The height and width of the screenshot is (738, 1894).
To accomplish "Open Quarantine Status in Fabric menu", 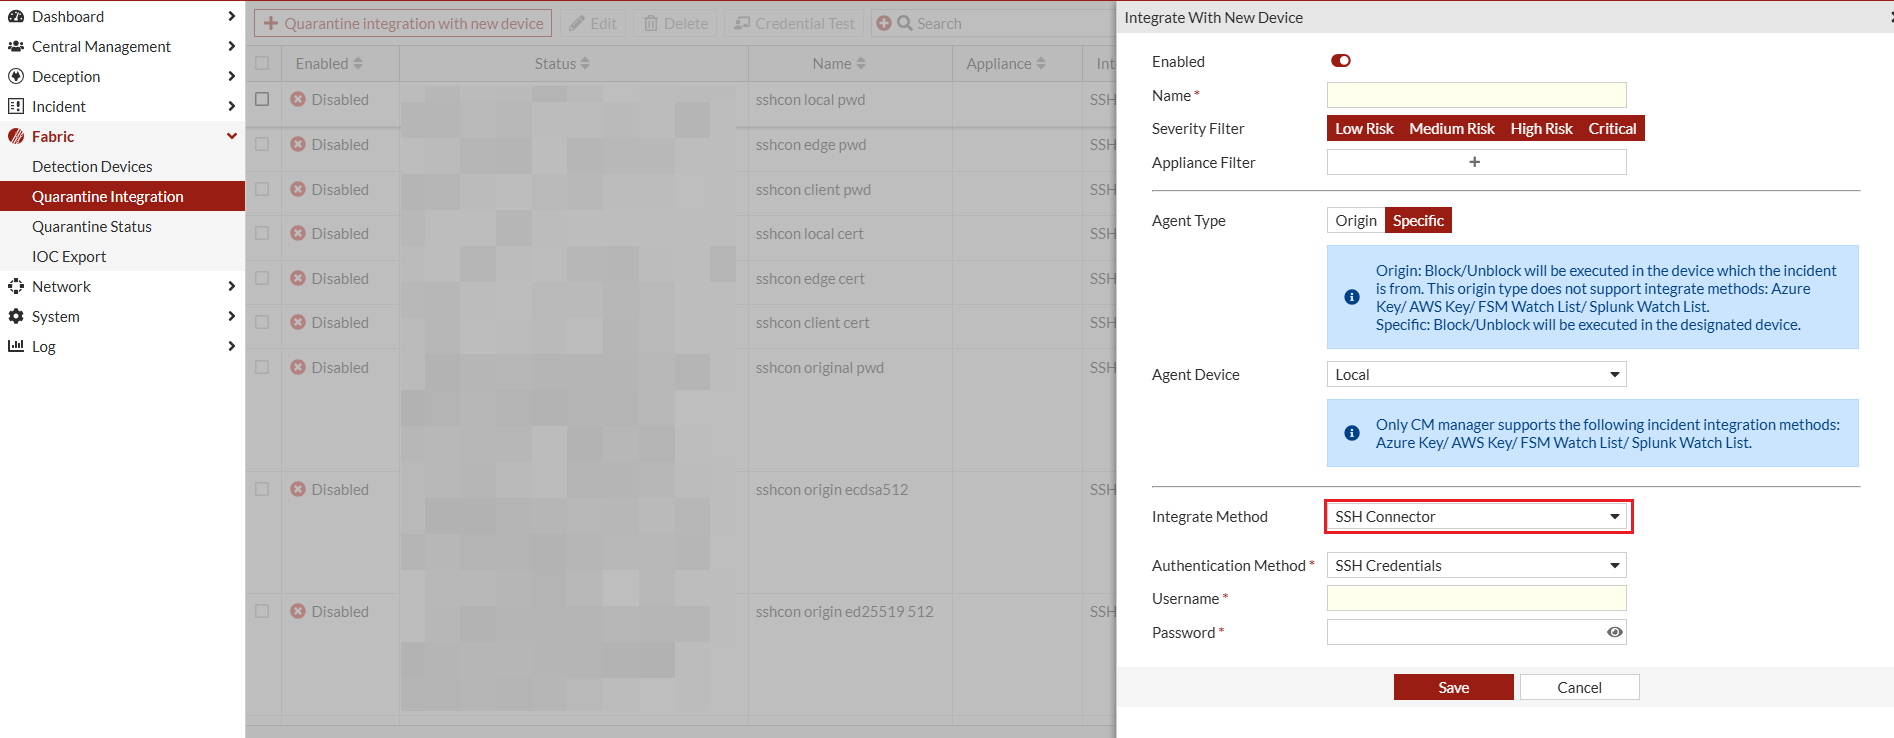I will point(92,227).
